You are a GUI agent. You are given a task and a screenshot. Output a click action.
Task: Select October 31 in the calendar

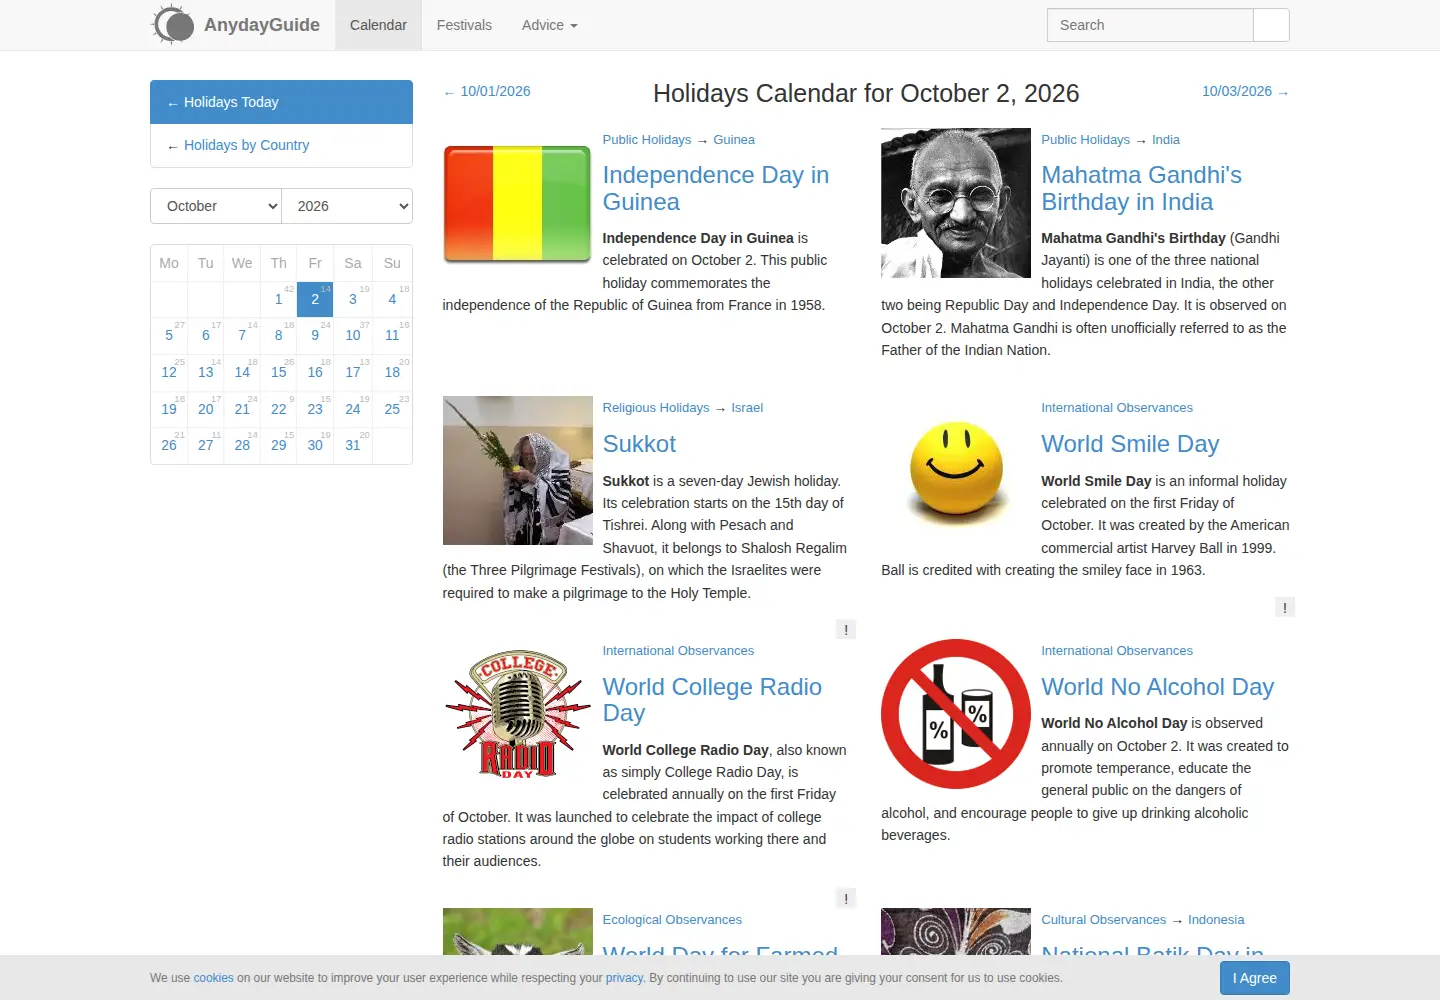pyautogui.click(x=353, y=445)
